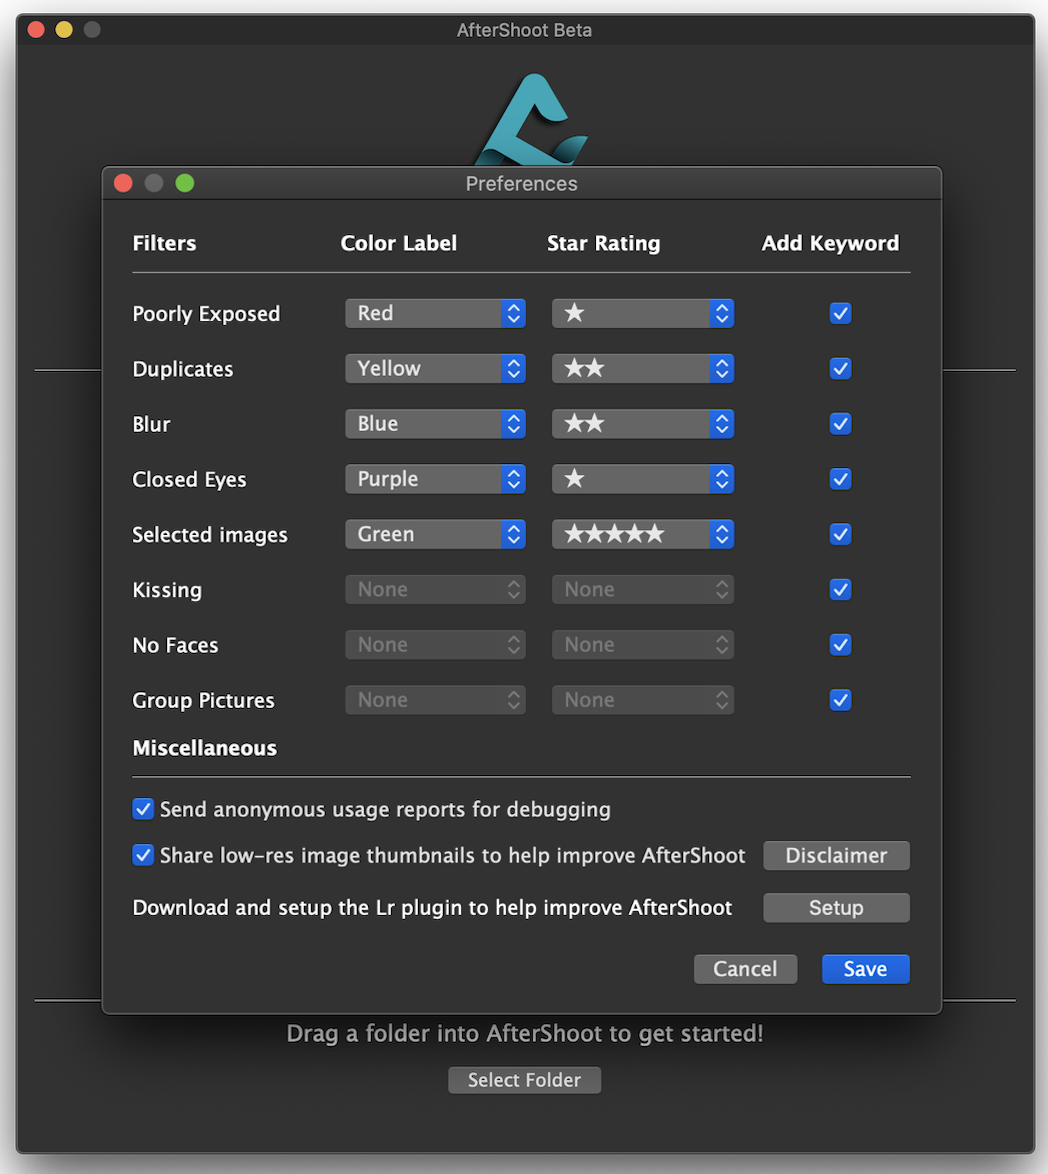1048x1174 pixels.
Task: Click the Filters column header
Action: 164,243
